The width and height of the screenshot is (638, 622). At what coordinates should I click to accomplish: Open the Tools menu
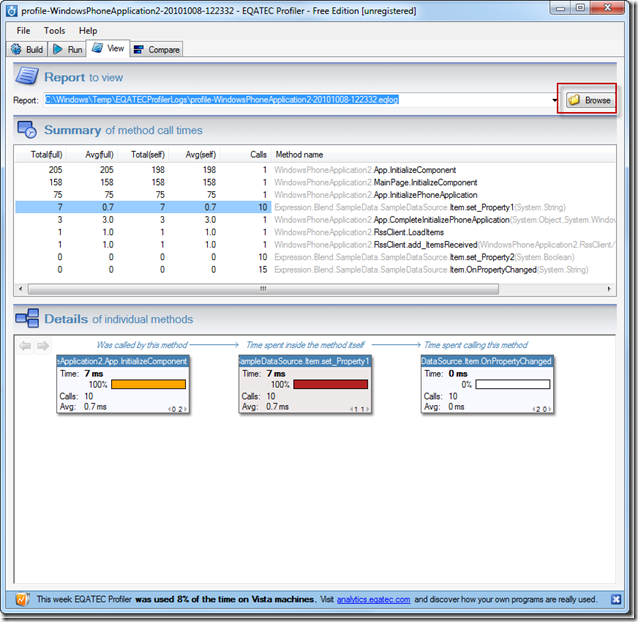point(54,31)
